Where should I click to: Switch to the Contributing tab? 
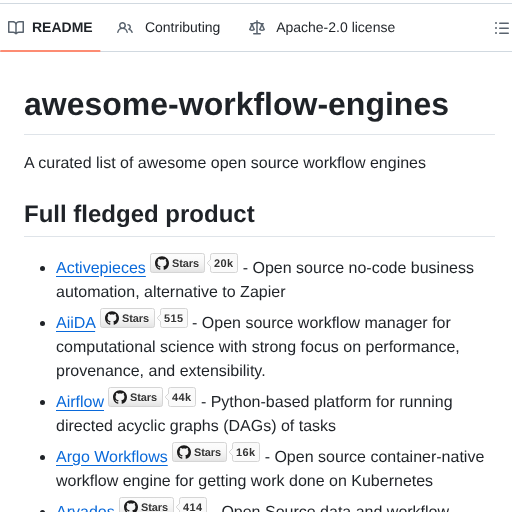click(168, 27)
